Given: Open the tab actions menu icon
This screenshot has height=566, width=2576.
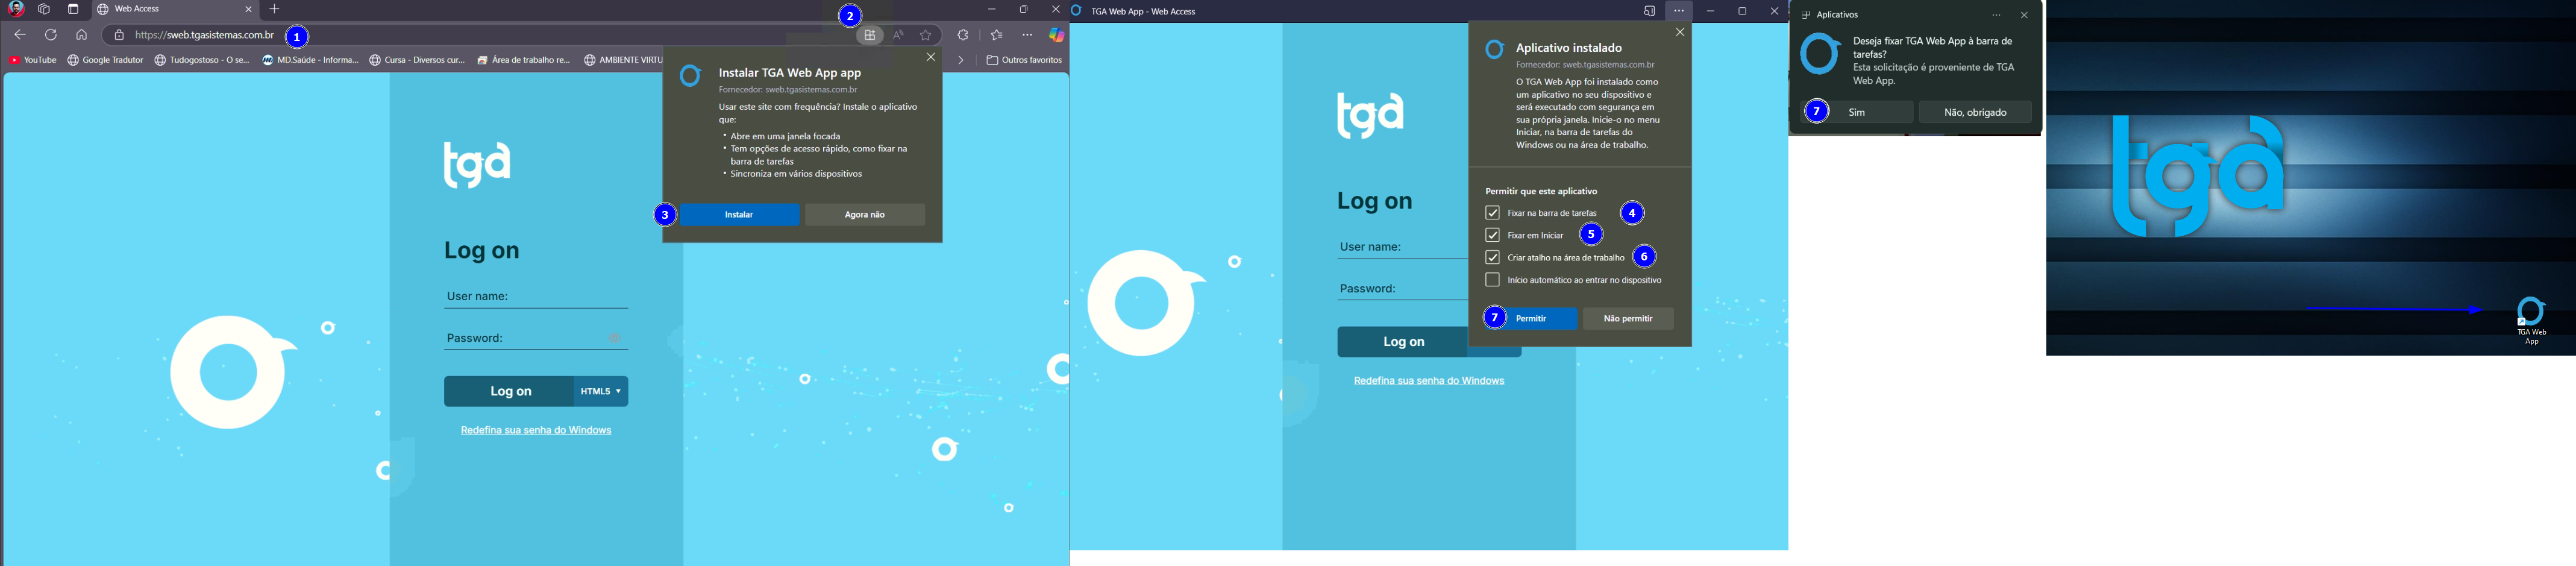Looking at the screenshot, I should [73, 9].
